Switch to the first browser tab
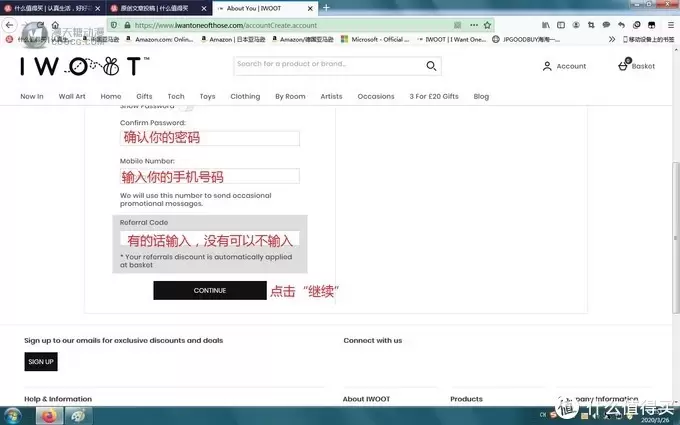 click(x=52, y=8)
